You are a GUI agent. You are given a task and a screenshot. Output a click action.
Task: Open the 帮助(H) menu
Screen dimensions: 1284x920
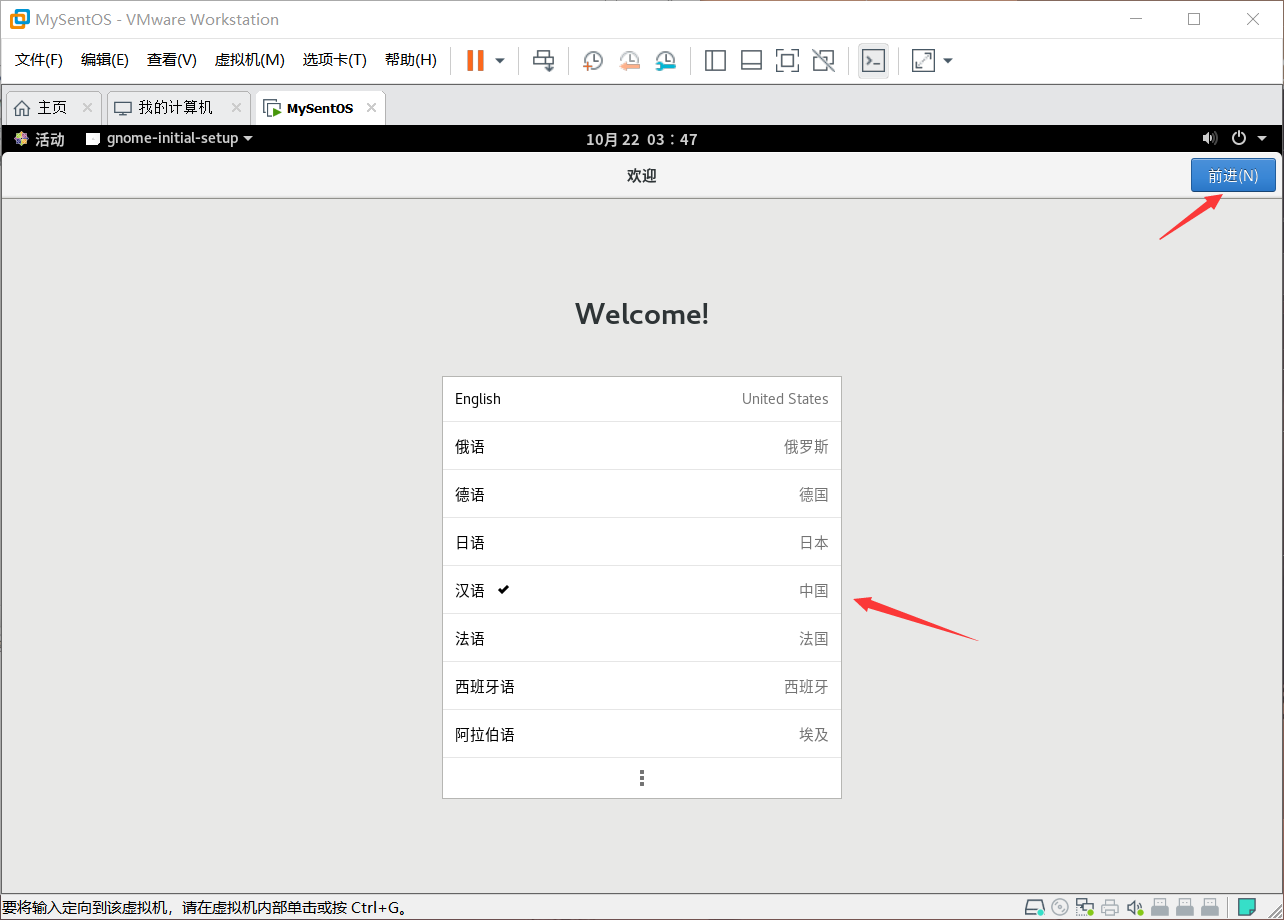[411, 60]
